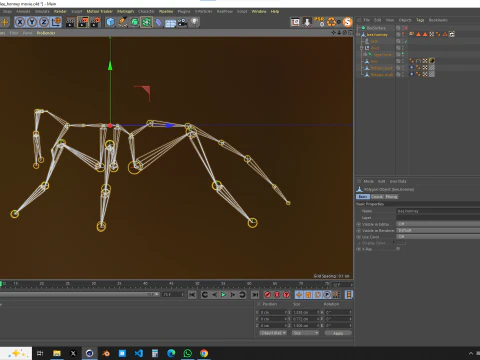The image size is (480, 360).
Task: Click the last tag on bee.honney row
Action: [452, 34]
